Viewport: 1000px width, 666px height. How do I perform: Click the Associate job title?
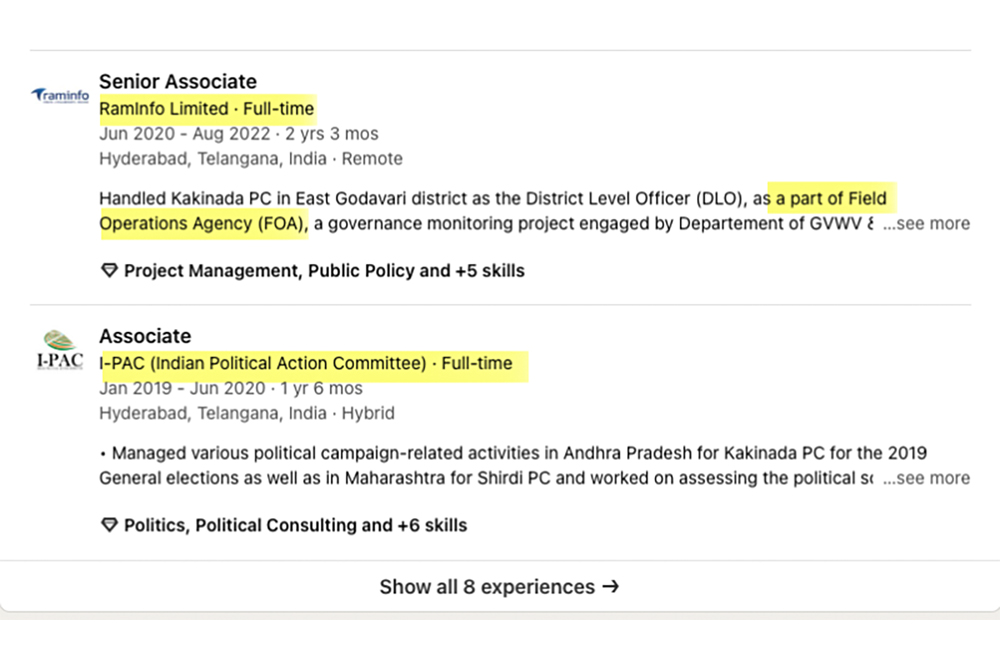145,336
